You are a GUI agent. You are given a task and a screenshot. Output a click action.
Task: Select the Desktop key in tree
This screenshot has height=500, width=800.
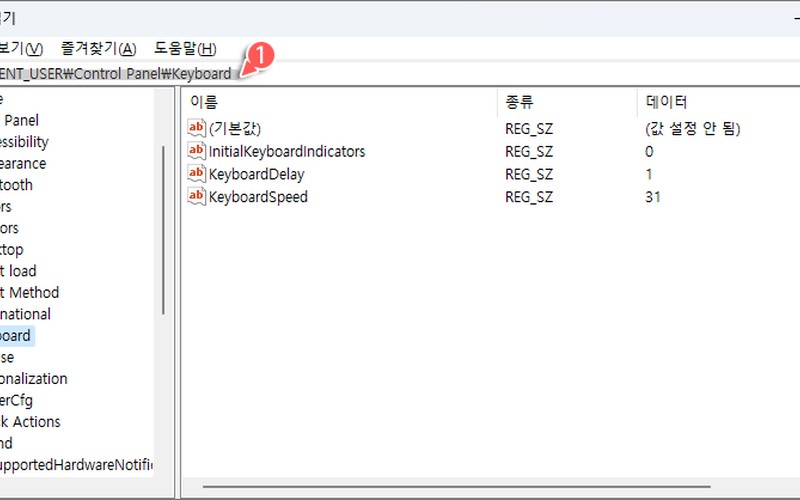click(x=12, y=250)
